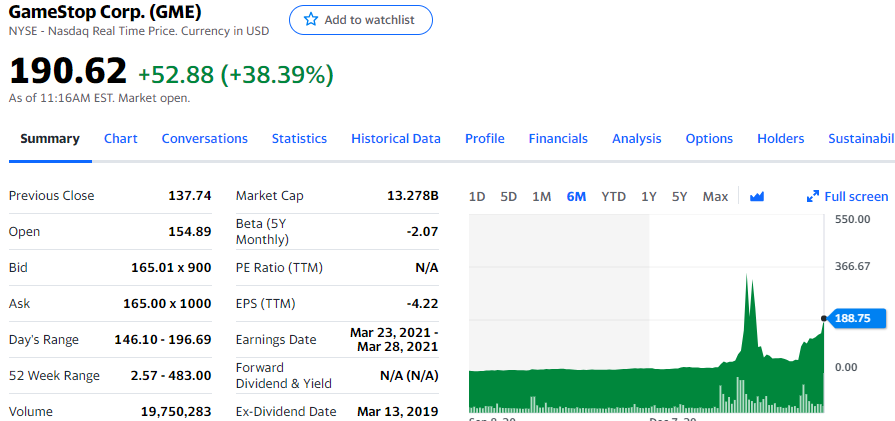
Task: Click the Full screen link text
Action: pos(856,197)
